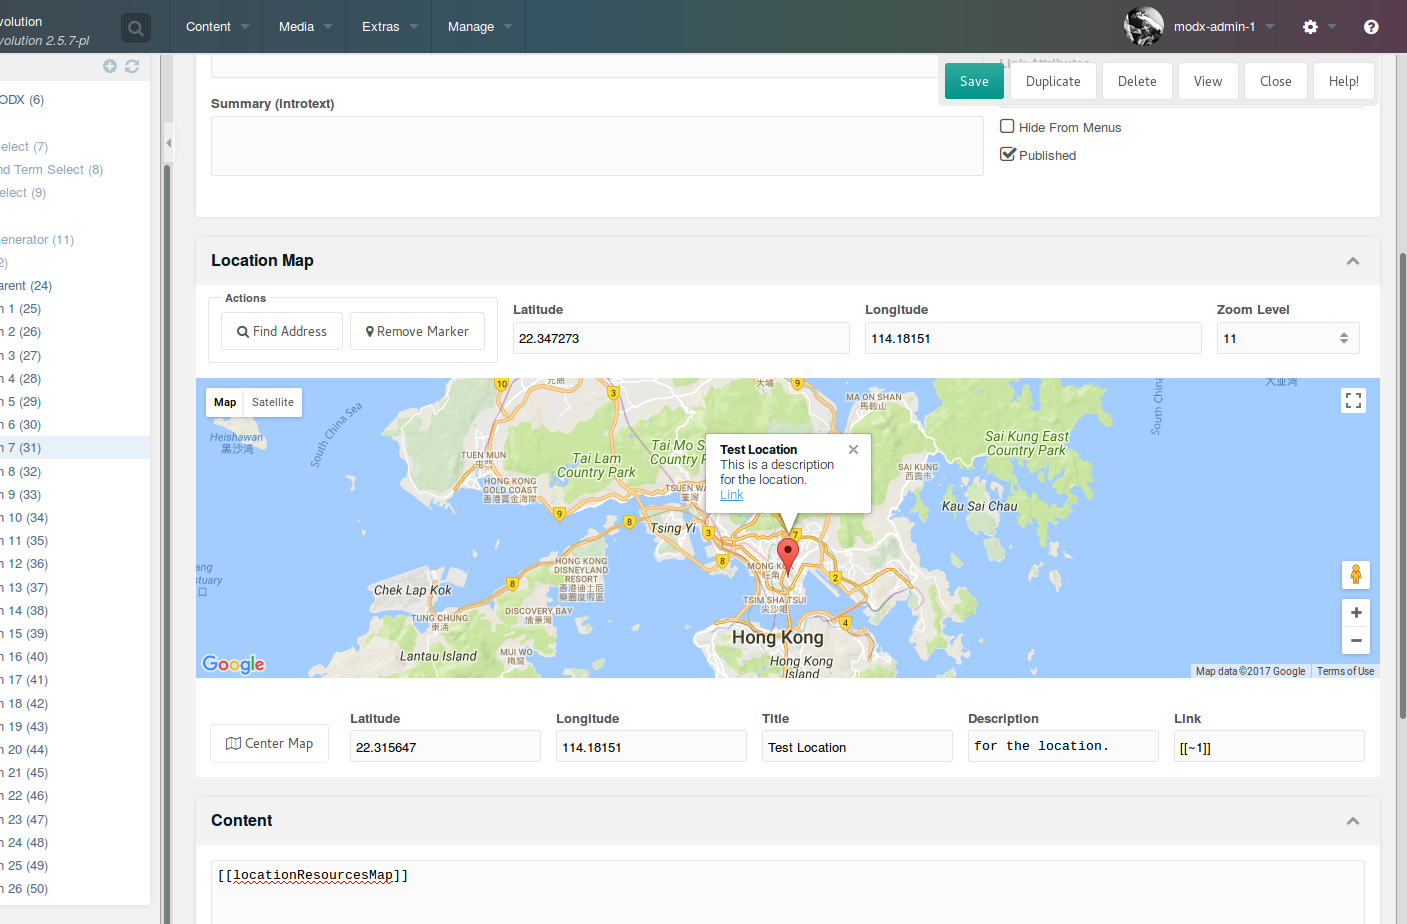Open the Manage menu
This screenshot has height=924, width=1407.
pyautogui.click(x=479, y=27)
